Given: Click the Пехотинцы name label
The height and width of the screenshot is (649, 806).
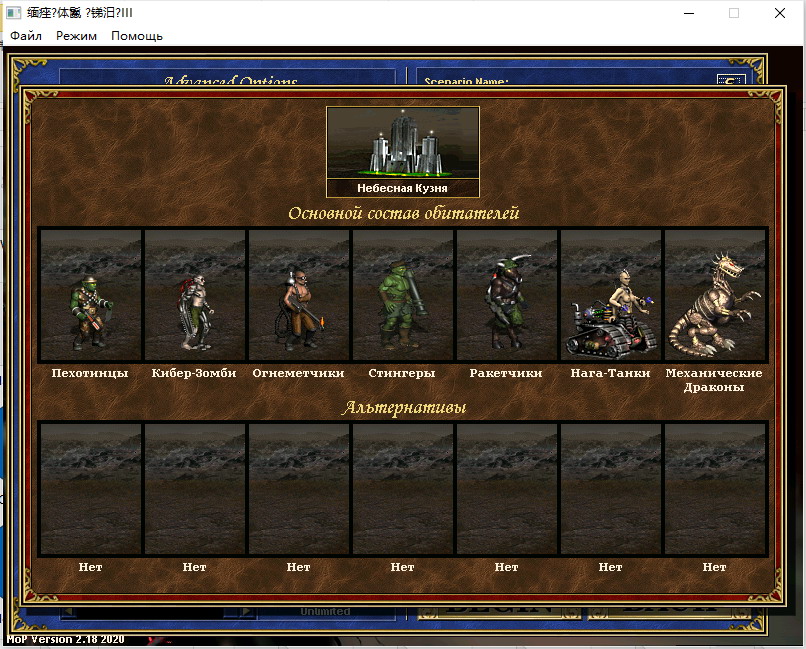Looking at the screenshot, I should point(90,373).
